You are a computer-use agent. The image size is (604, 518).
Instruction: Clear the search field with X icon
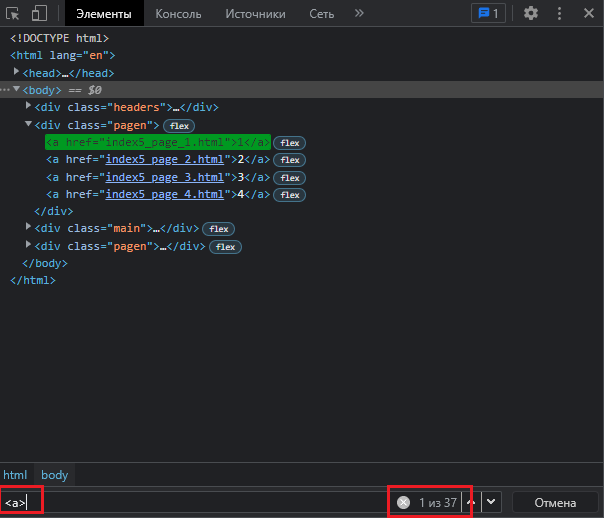click(x=403, y=502)
